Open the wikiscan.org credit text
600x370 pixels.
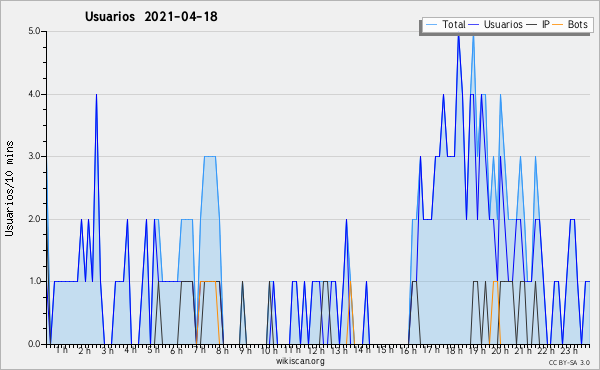point(300,361)
